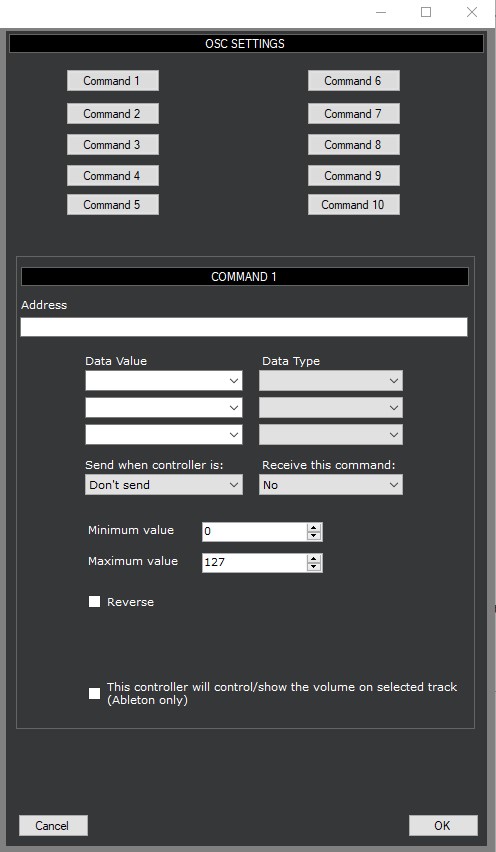The image size is (496, 852).
Task: Choose the Command 10 button
Action: pos(354,205)
